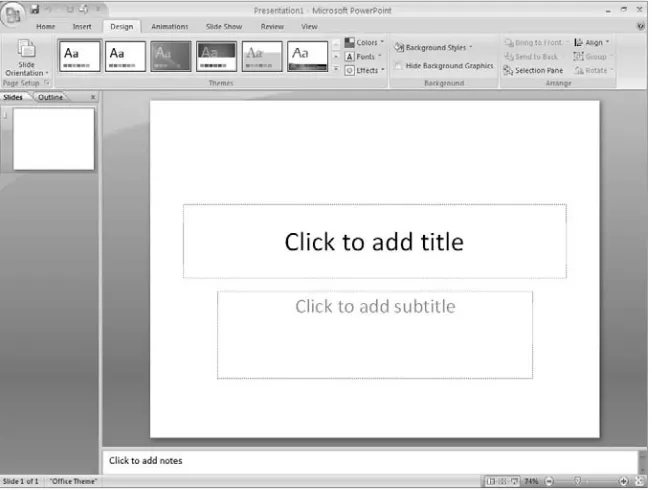The width and height of the screenshot is (652, 490).
Task: Expand the full themes gallery
Action: (336, 69)
